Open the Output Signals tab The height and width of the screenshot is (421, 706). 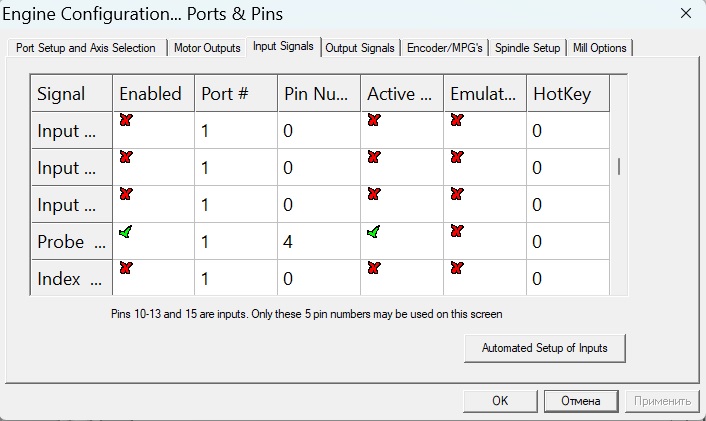tap(360, 48)
